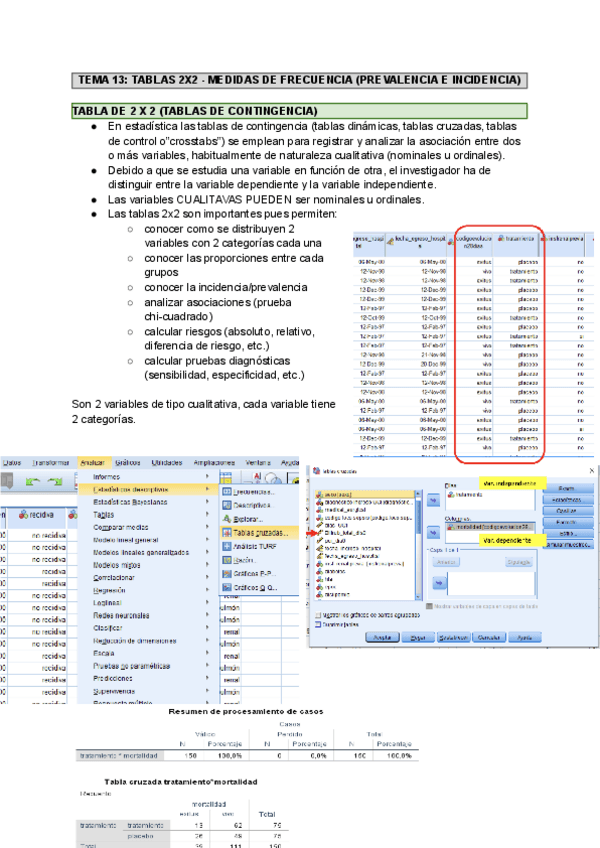This screenshot has height=848, width=600.
Task: Click the green redo arrow in SPSS toolbar
Action: click(x=55, y=481)
